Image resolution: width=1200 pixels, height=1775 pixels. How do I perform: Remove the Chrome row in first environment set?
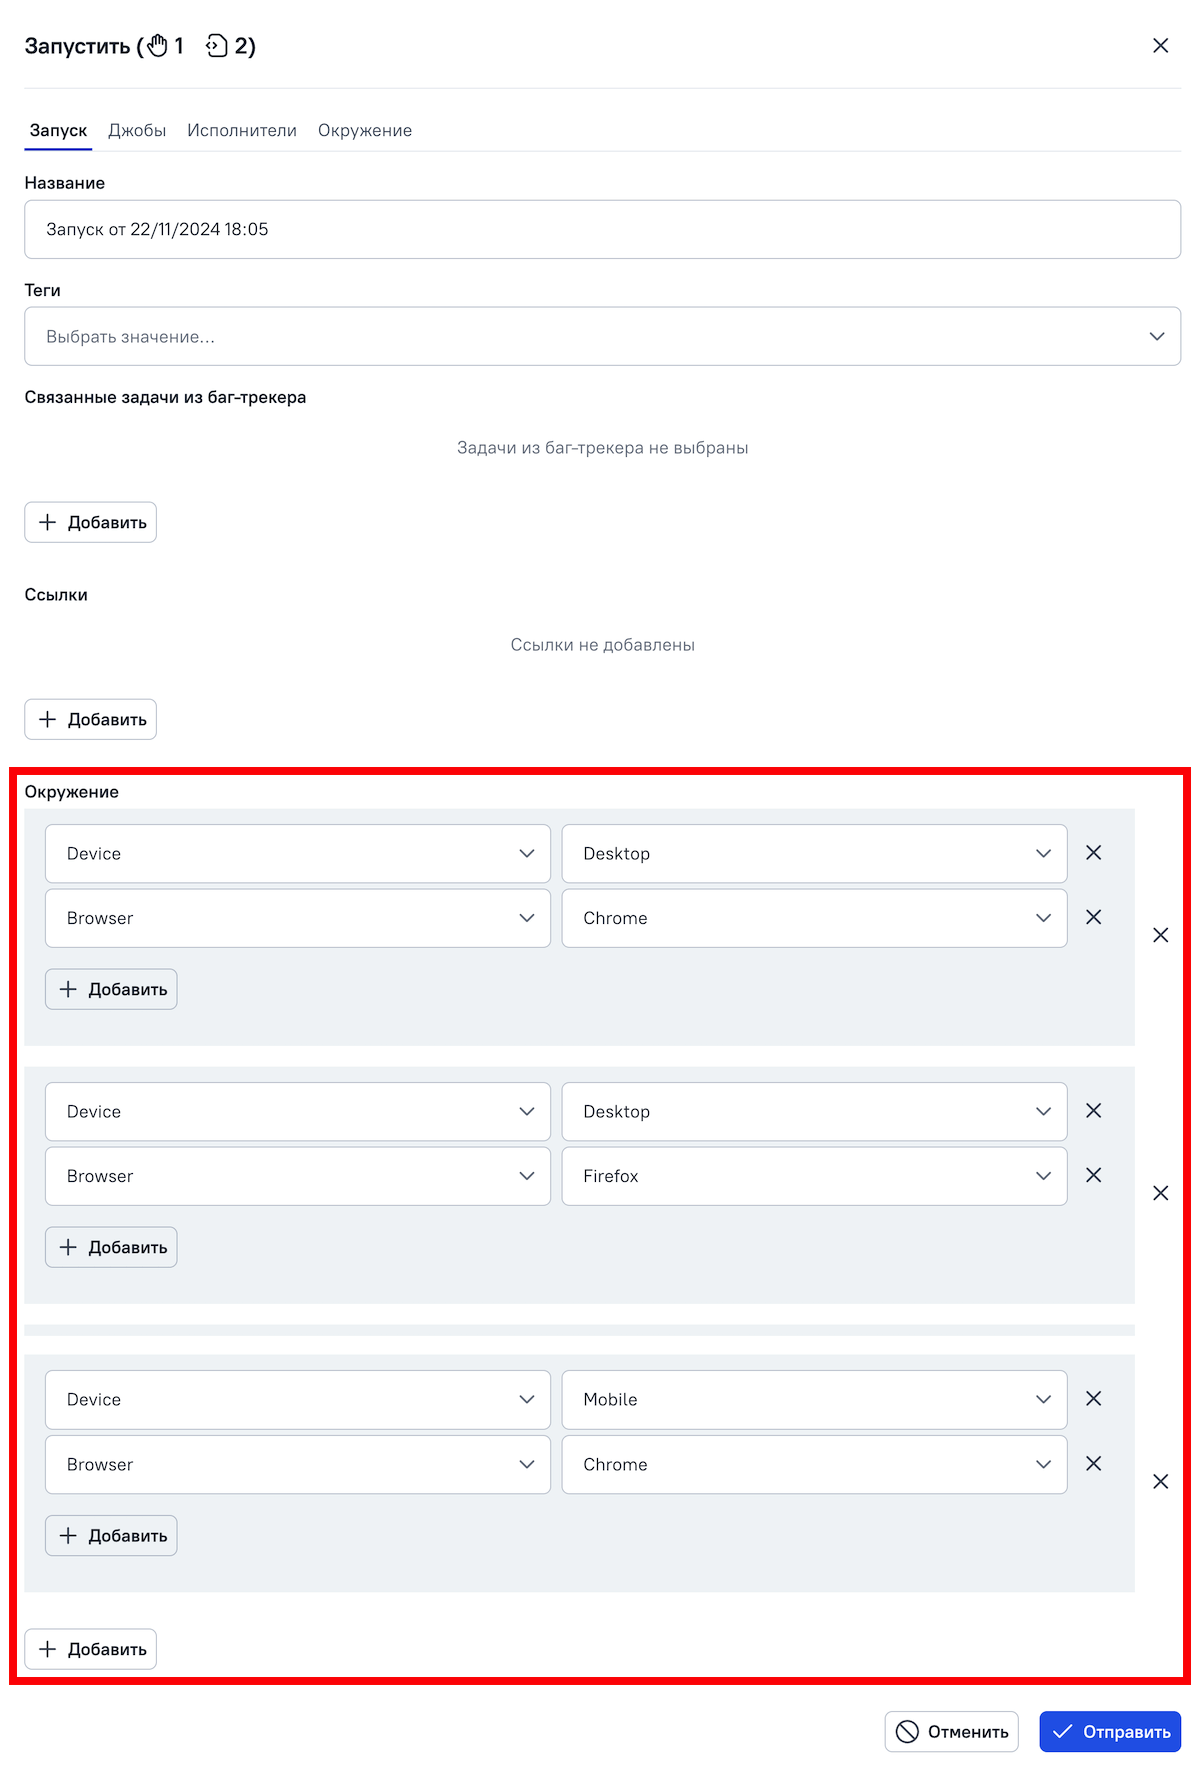(x=1093, y=917)
